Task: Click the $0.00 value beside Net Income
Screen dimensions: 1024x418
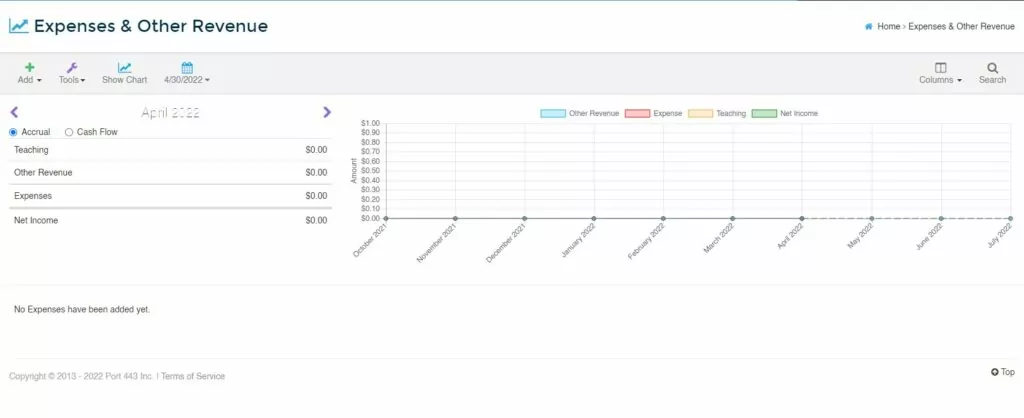Action: (316, 220)
